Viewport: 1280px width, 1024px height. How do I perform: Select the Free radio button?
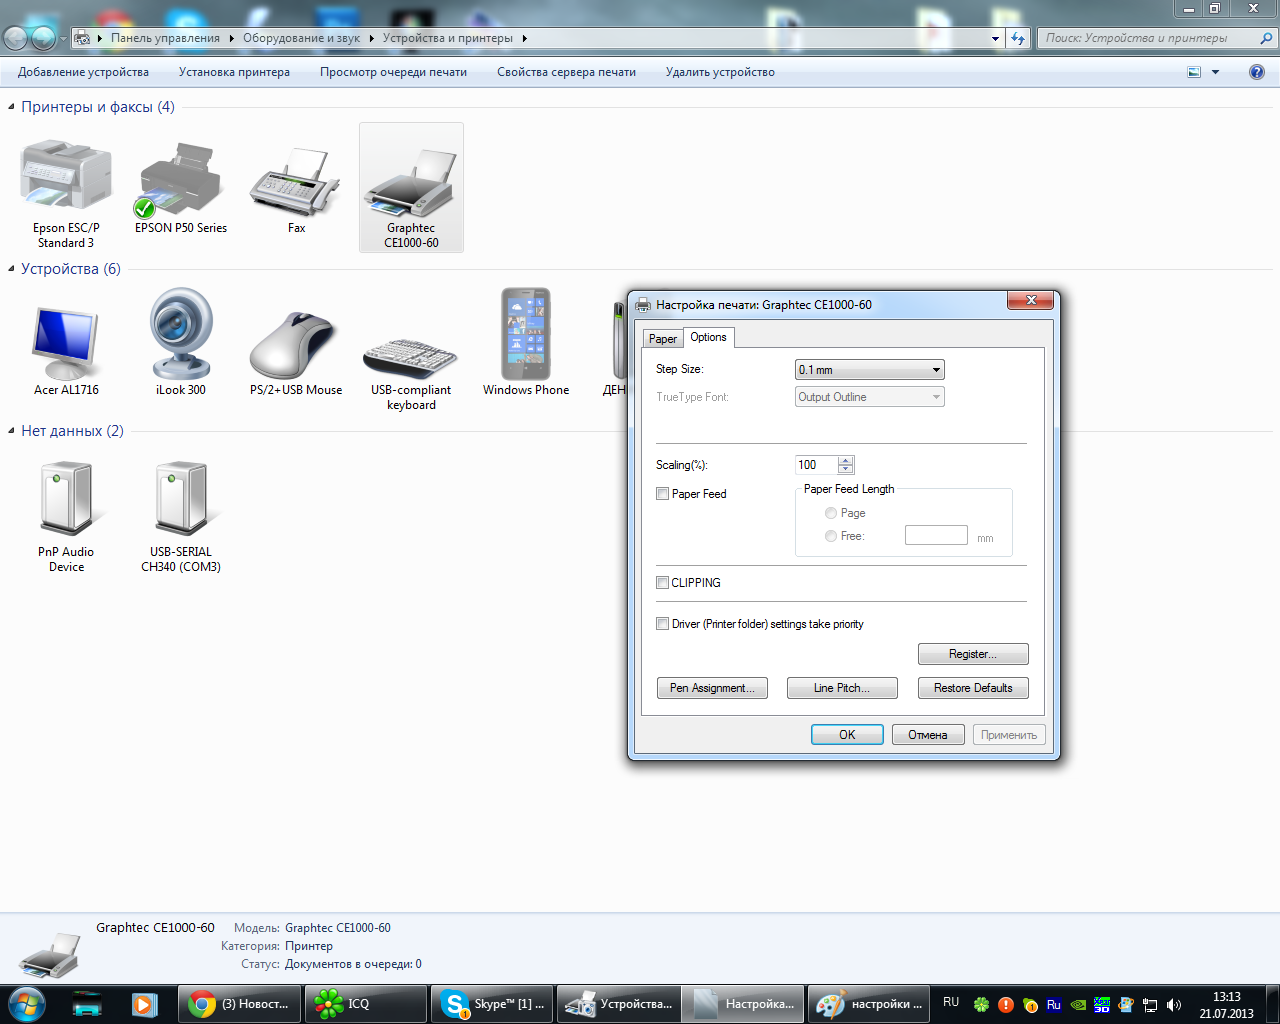click(x=831, y=536)
